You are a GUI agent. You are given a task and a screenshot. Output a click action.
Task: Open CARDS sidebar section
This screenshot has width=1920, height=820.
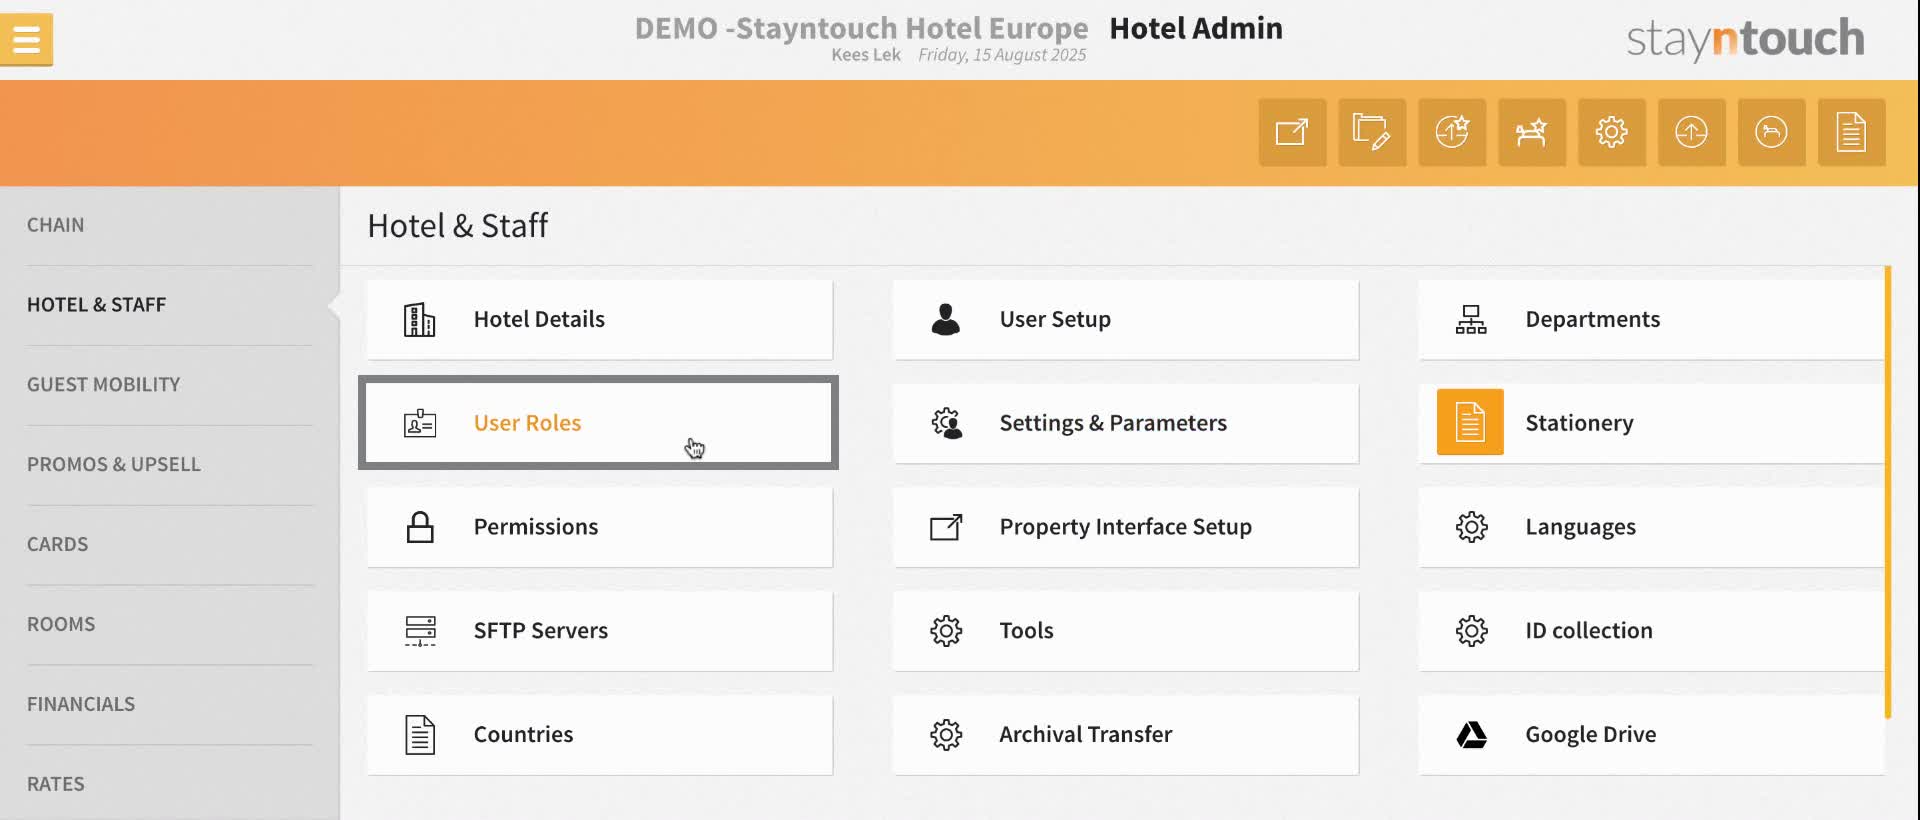click(58, 545)
